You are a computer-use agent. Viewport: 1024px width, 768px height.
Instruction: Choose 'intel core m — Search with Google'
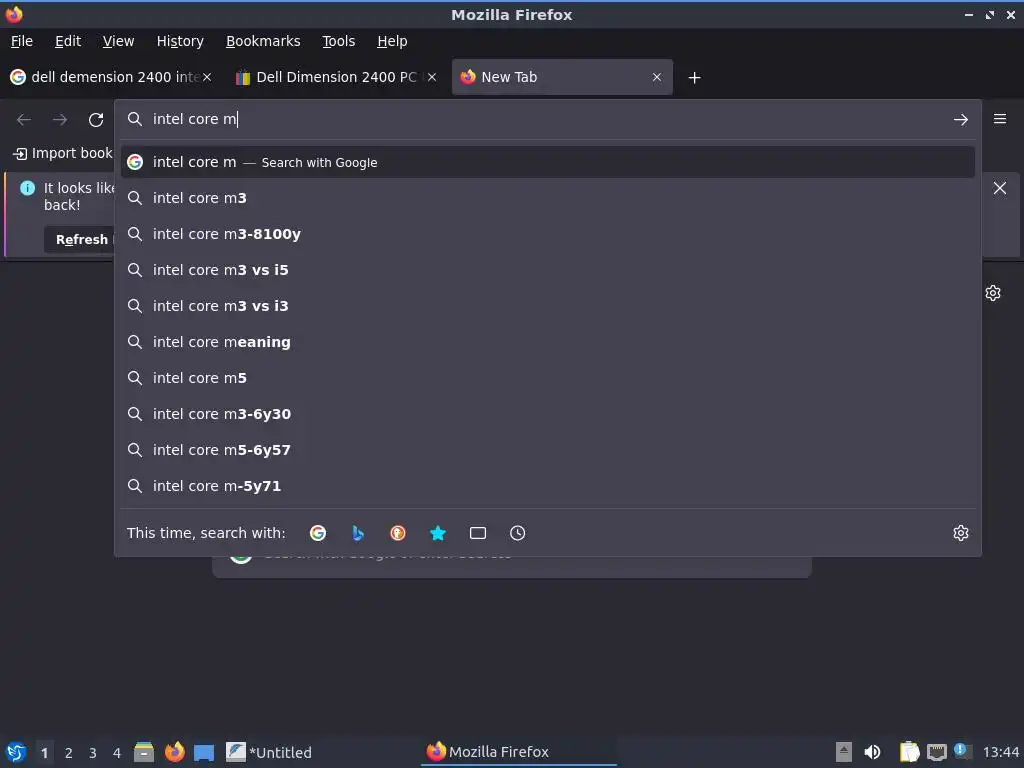click(547, 162)
